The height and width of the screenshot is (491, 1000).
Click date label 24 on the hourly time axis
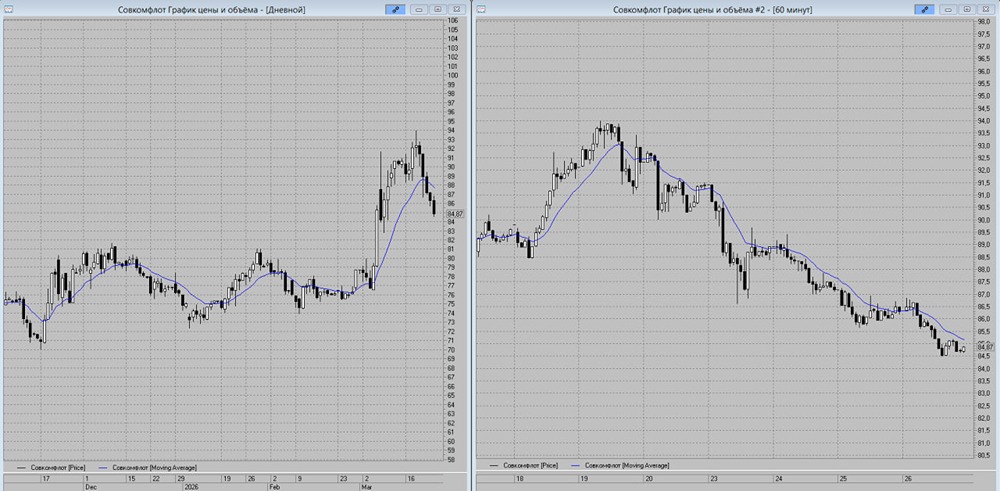pyautogui.click(x=778, y=478)
